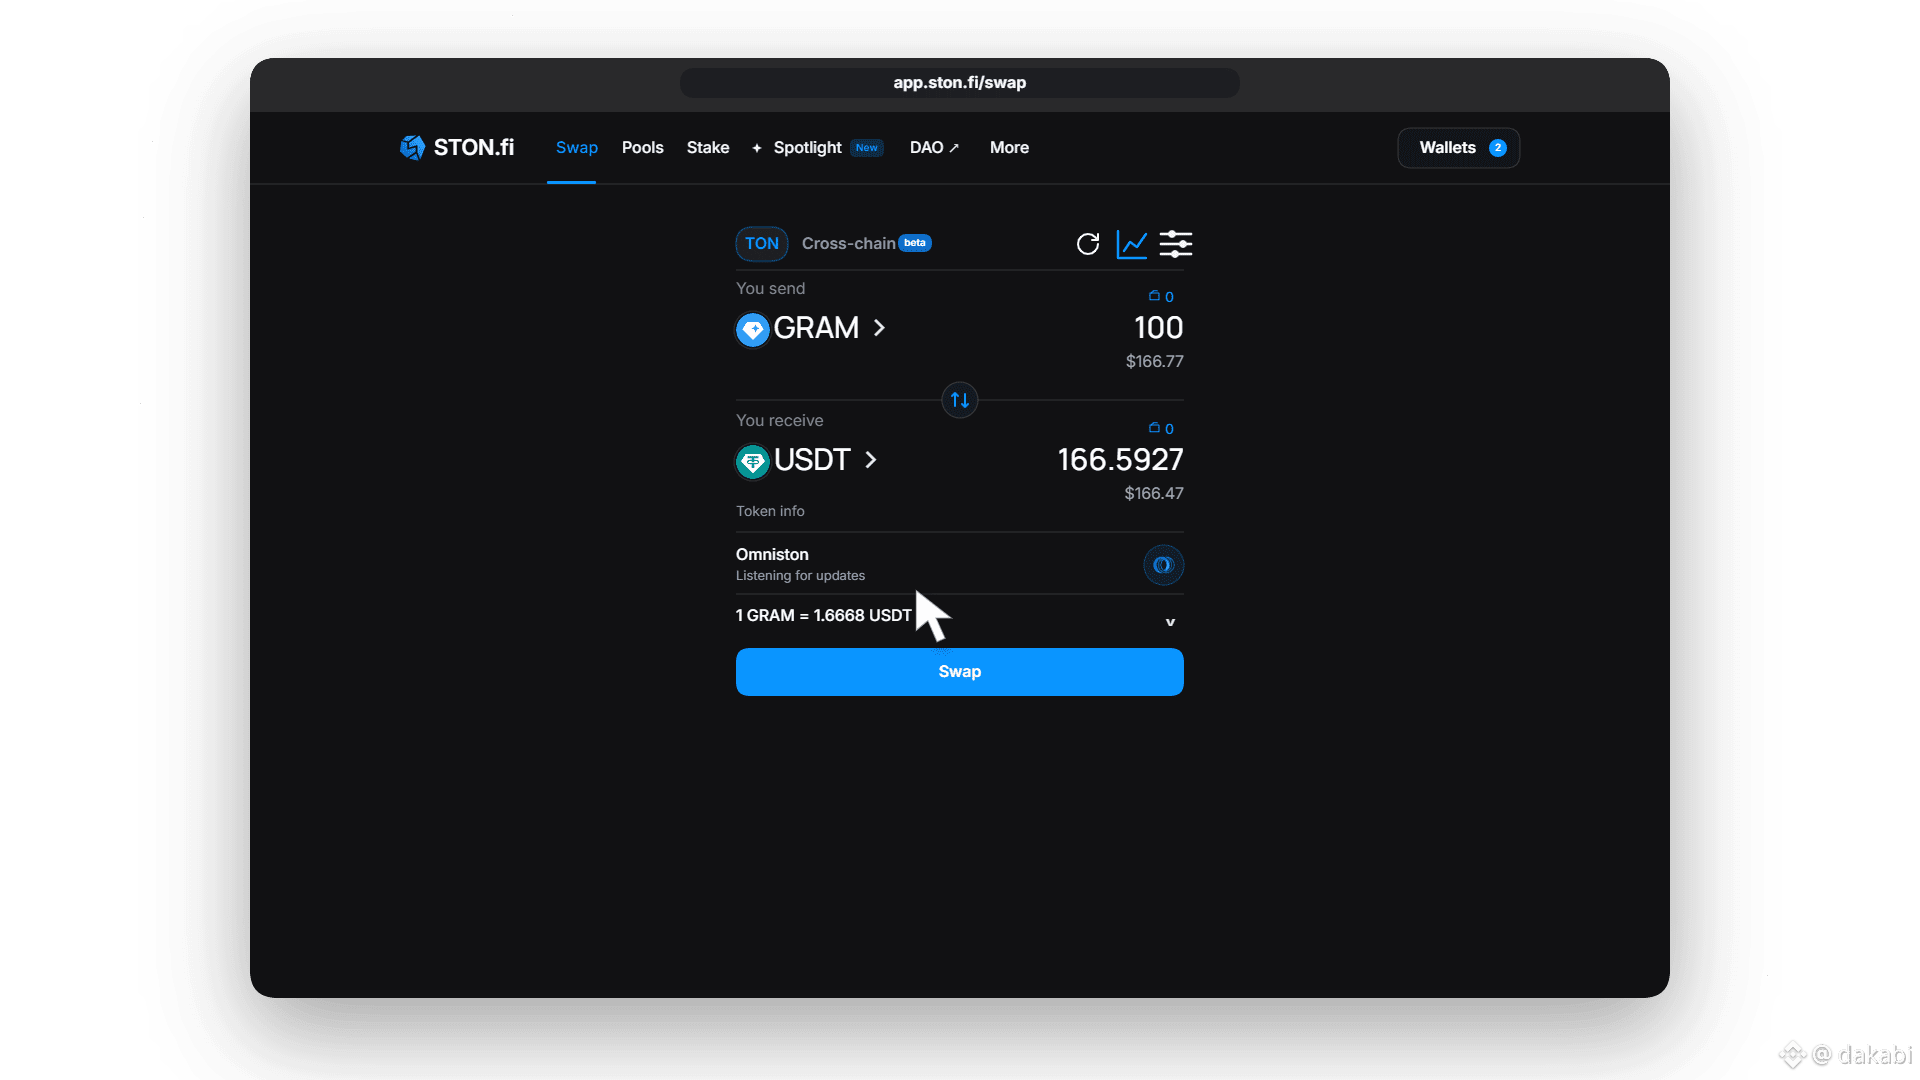Use GRAM wallet balance of 0
Image resolution: width=1920 pixels, height=1080 pixels.
coord(1161,296)
